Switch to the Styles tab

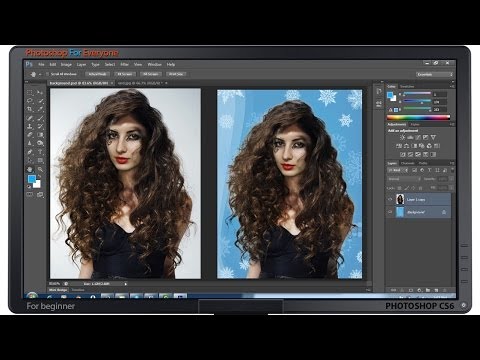pyautogui.click(x=415, y=124)
